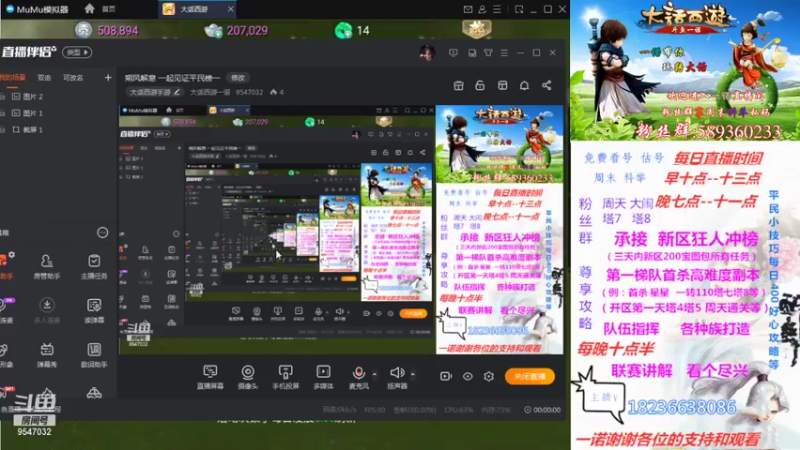
Task: Click the green jade currency 14
Action: tap(352, 31)
